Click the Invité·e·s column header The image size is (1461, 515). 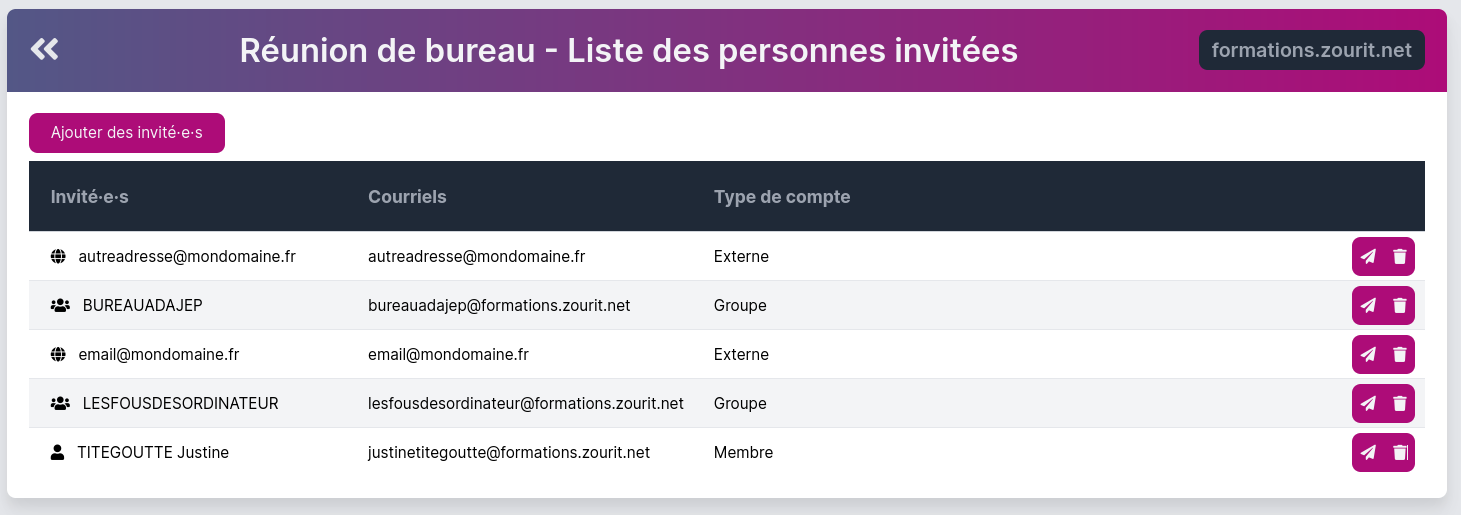[90, 197]
